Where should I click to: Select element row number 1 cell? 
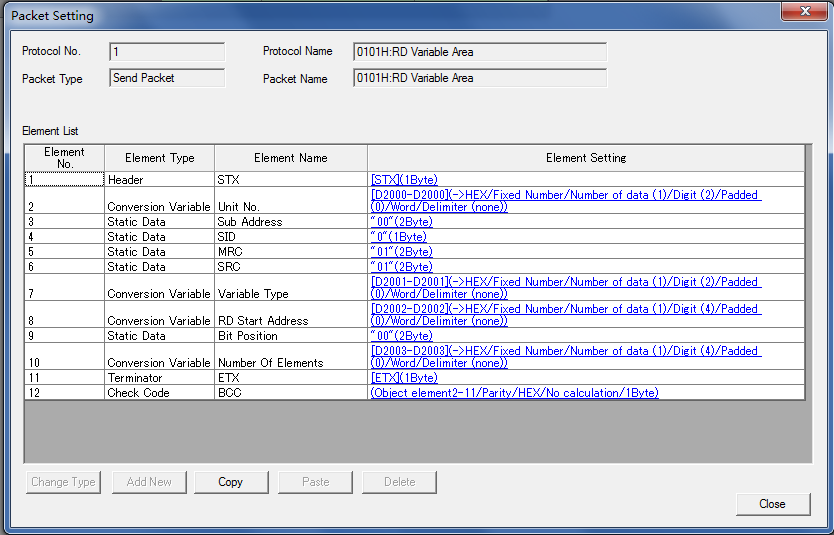(x=64, y=180)
